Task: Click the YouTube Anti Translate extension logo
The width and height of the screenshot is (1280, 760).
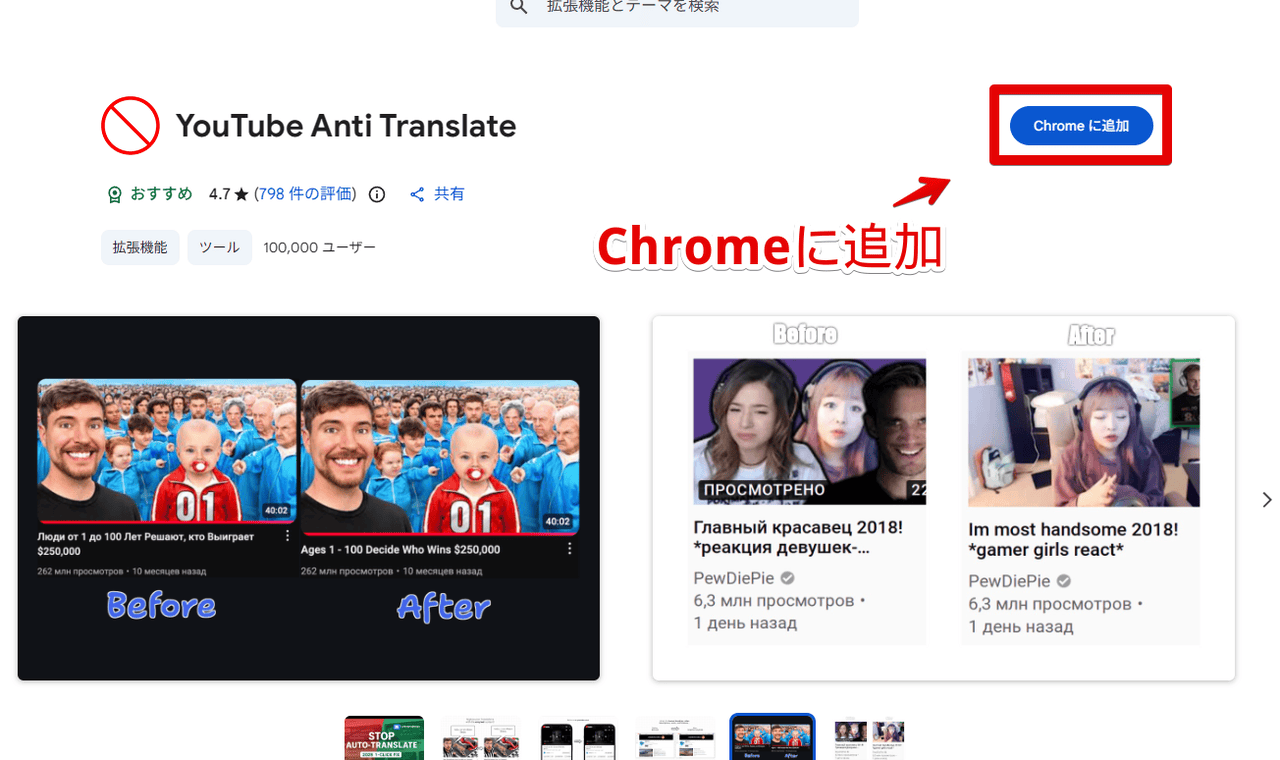Action: [x=130, y=126]
